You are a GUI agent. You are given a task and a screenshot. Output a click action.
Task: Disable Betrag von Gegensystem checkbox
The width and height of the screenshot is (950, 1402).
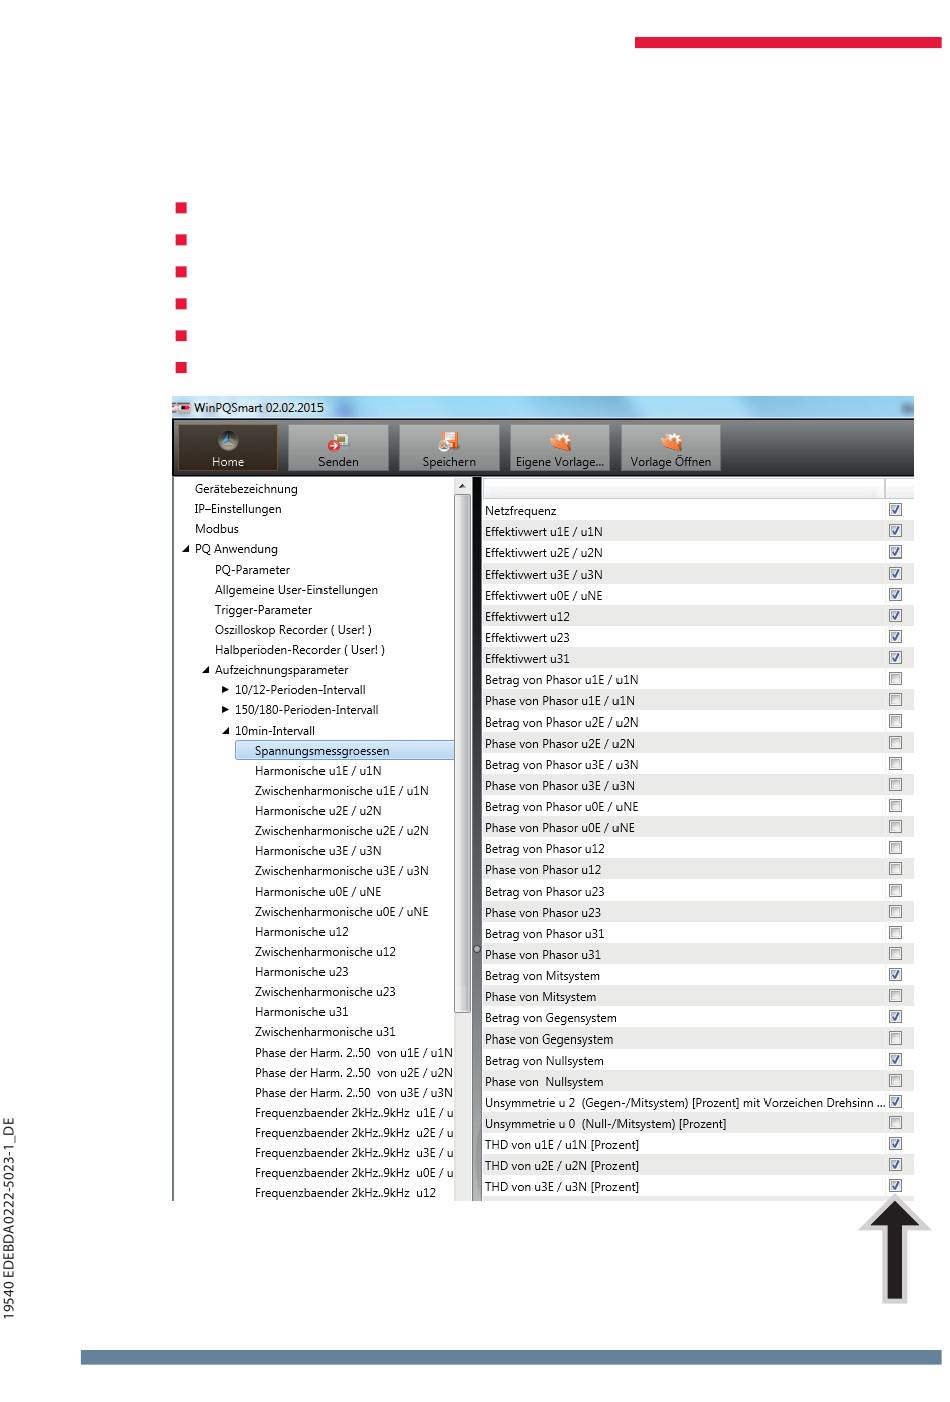[x=895, y=1017]
